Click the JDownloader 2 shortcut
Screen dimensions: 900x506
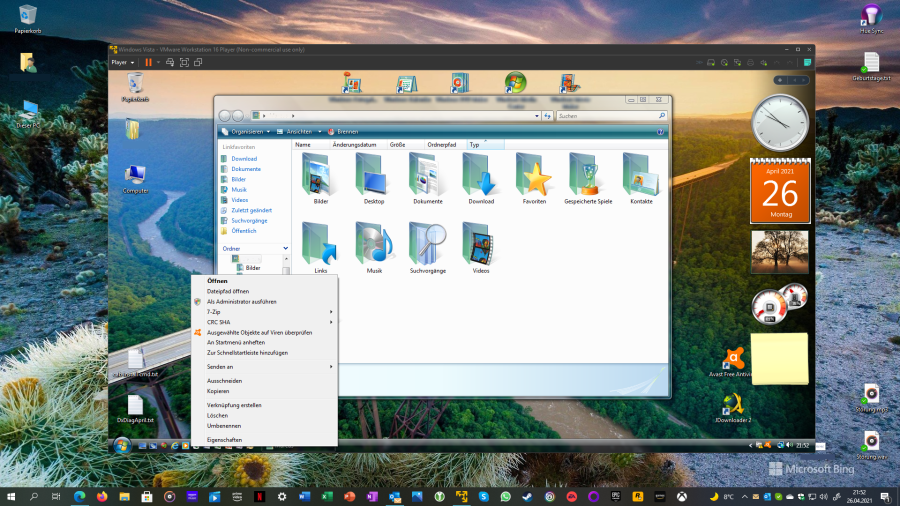pyautogui.click(x=732, y=408)
